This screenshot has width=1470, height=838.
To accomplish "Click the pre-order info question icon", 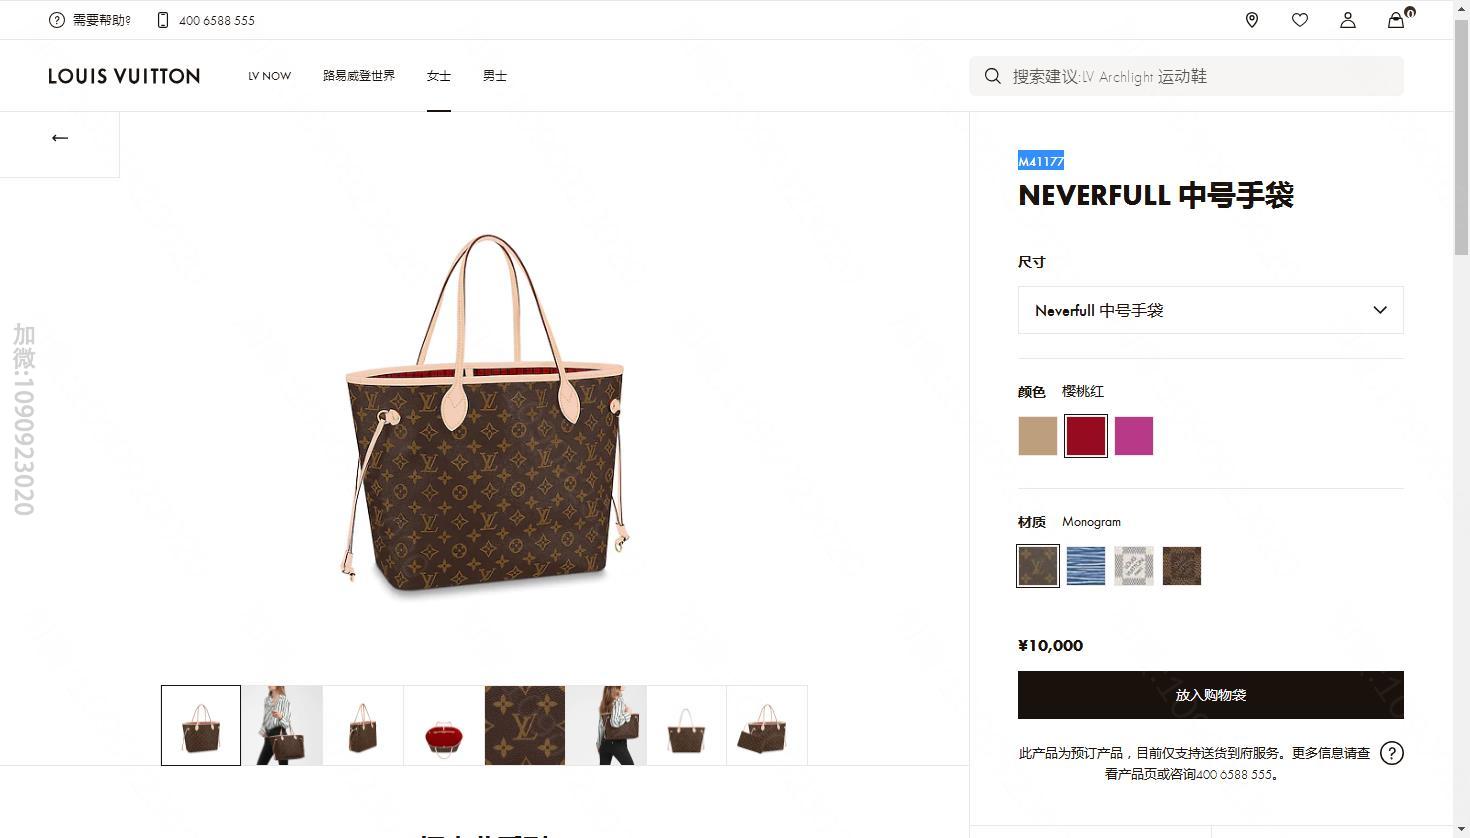I will (1392, 753).
